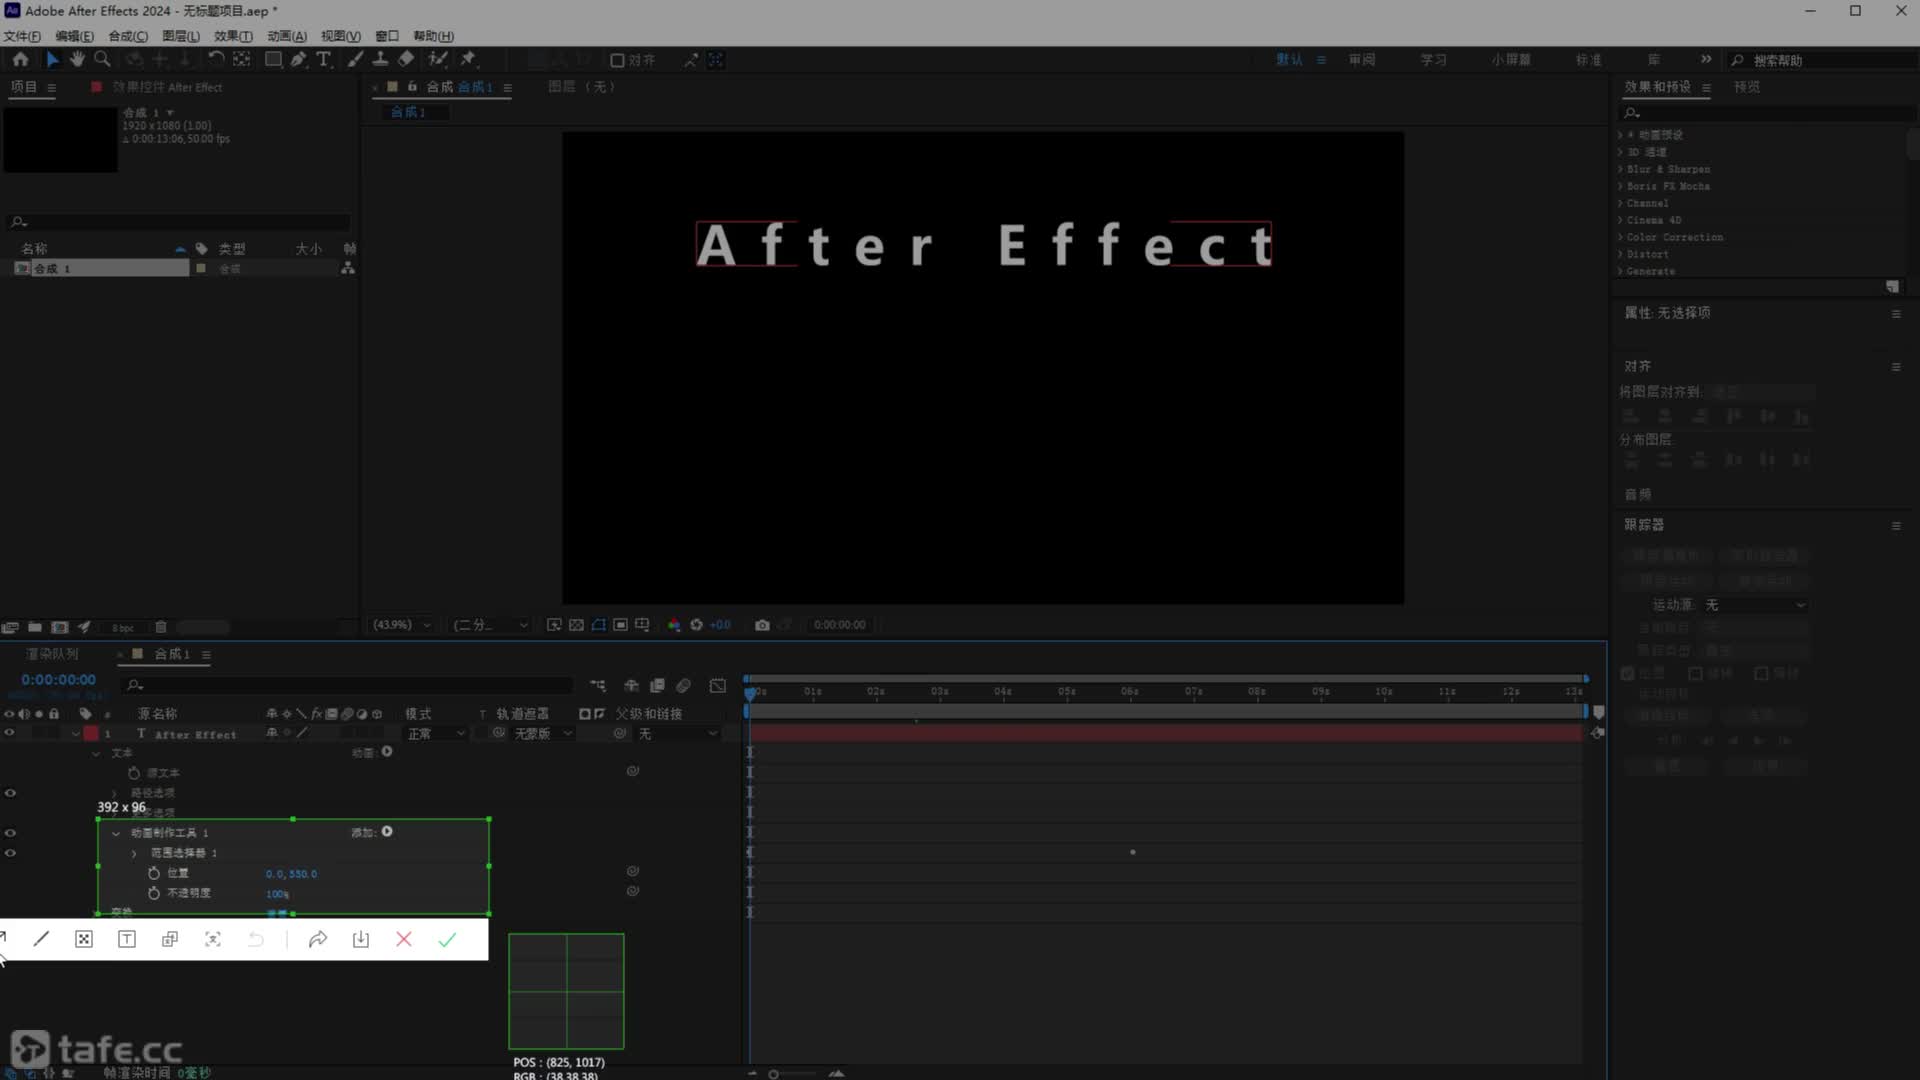Click the Home icon in the toolbar
The width and height of the screenshot is (1920, 1080).
point(20,60)
